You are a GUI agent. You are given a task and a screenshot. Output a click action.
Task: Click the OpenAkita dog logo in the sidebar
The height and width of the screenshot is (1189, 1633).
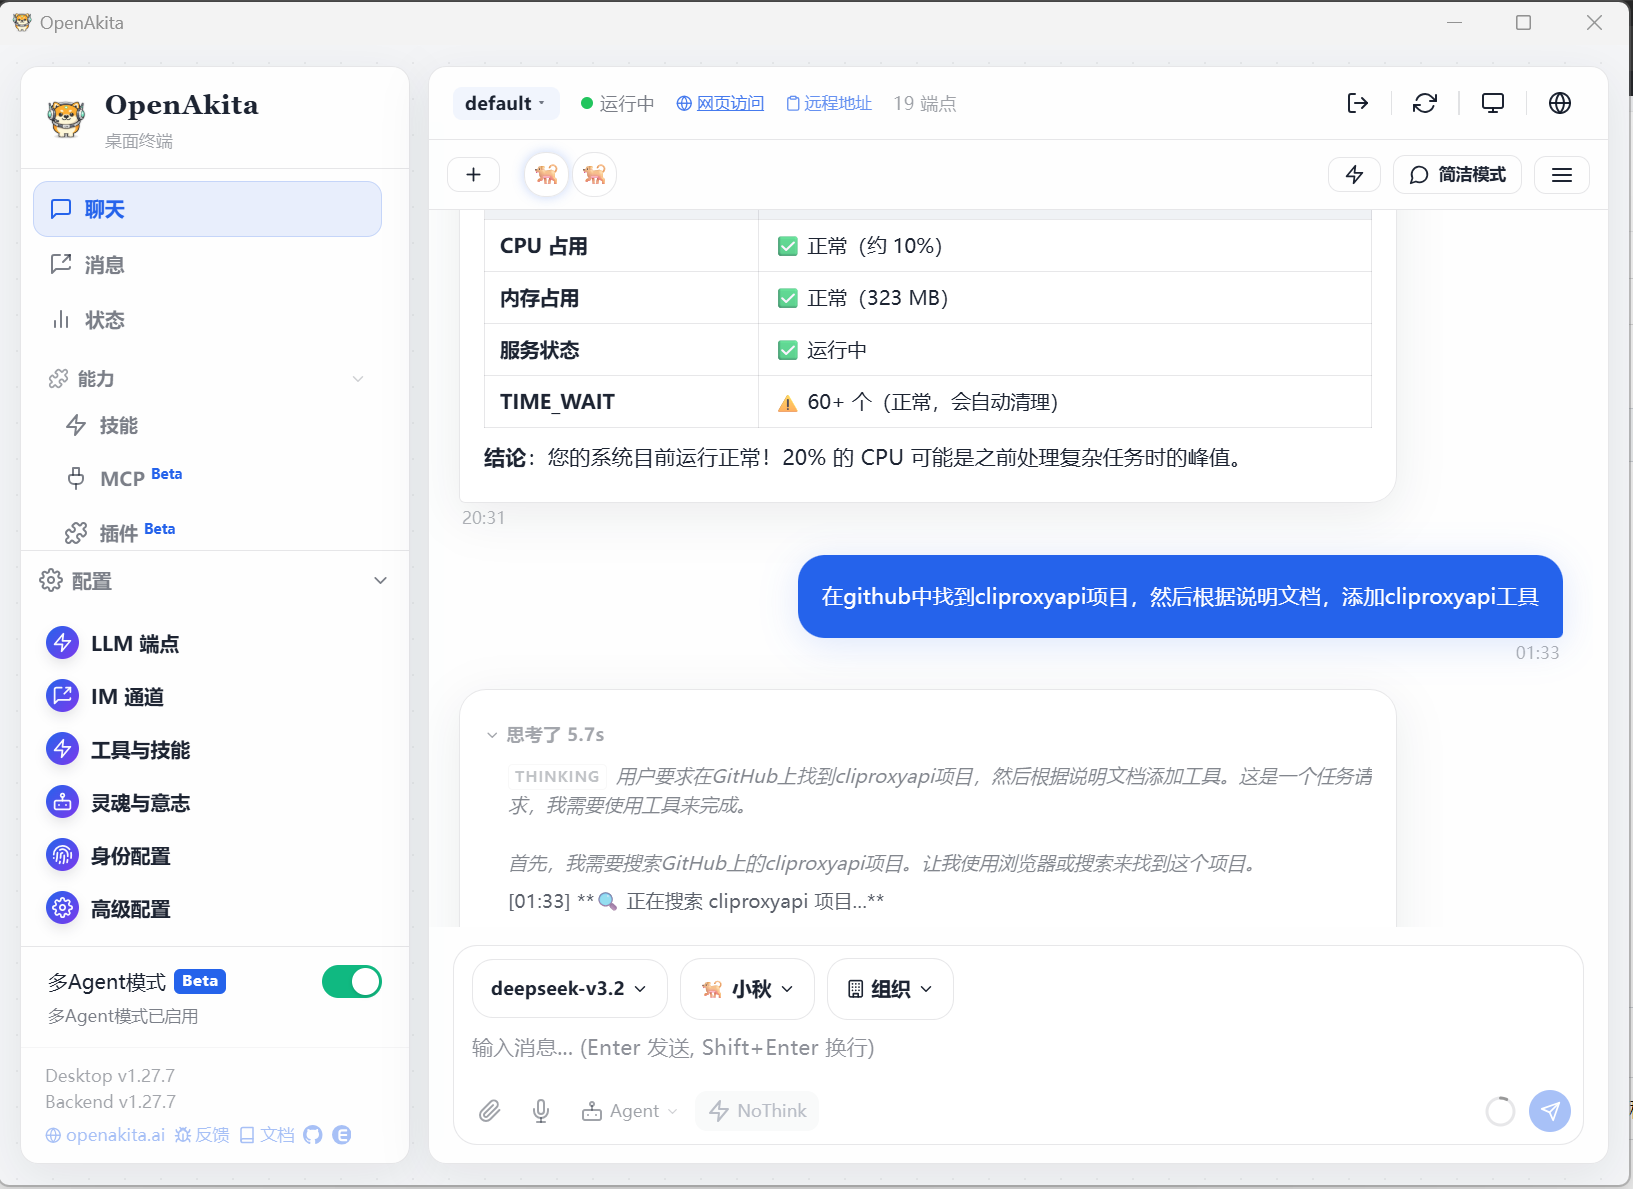[67, 118]
